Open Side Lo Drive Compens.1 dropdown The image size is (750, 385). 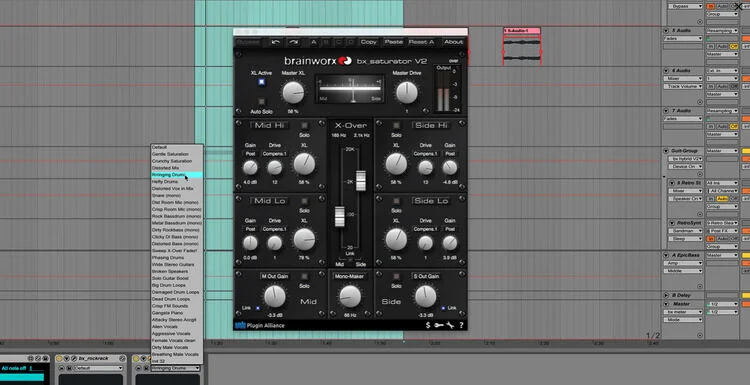point(425,230)
